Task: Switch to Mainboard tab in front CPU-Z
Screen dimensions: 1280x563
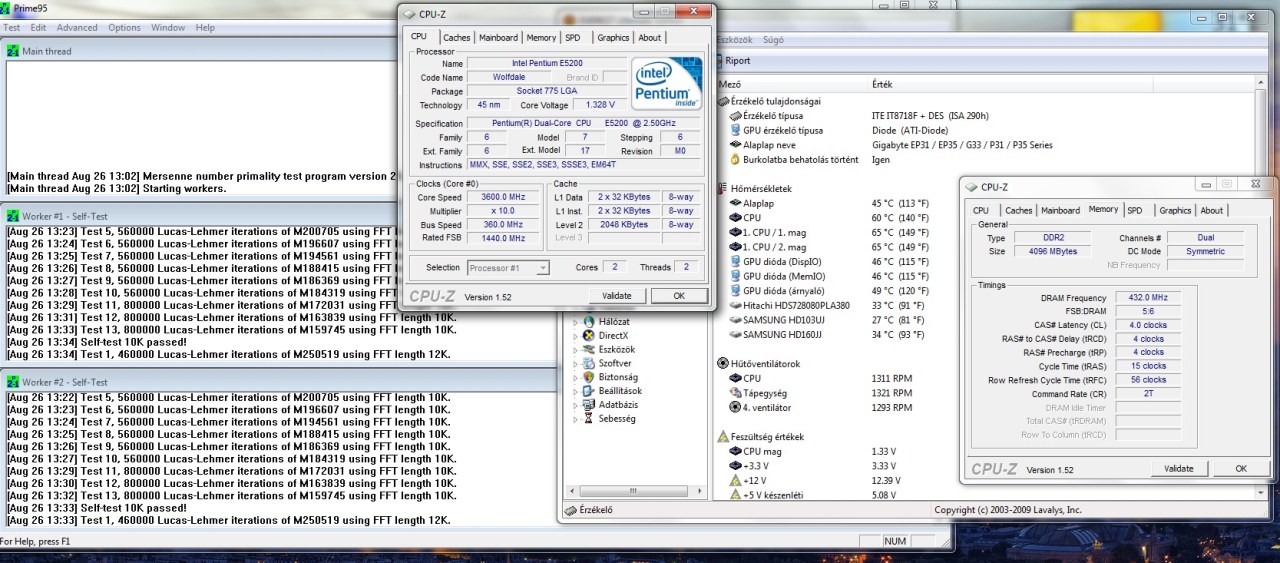Action: pyautogui.click(x=498, y=37)
